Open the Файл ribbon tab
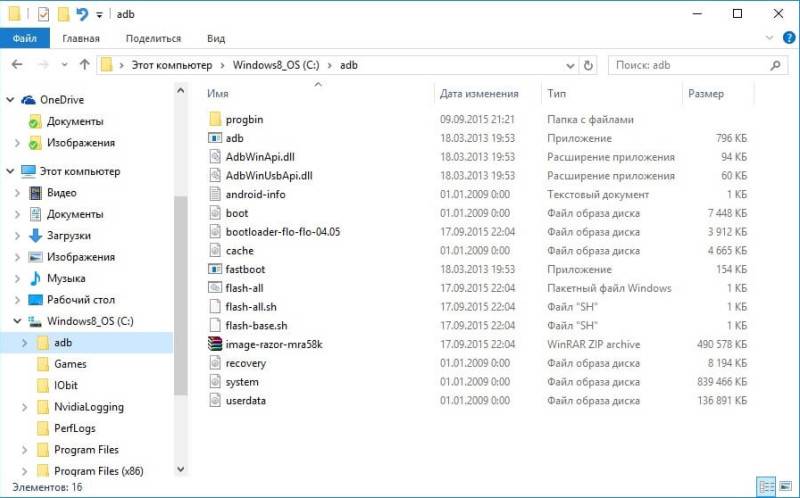The height and width of the screenshot is (498, 800). coord(24,38)
